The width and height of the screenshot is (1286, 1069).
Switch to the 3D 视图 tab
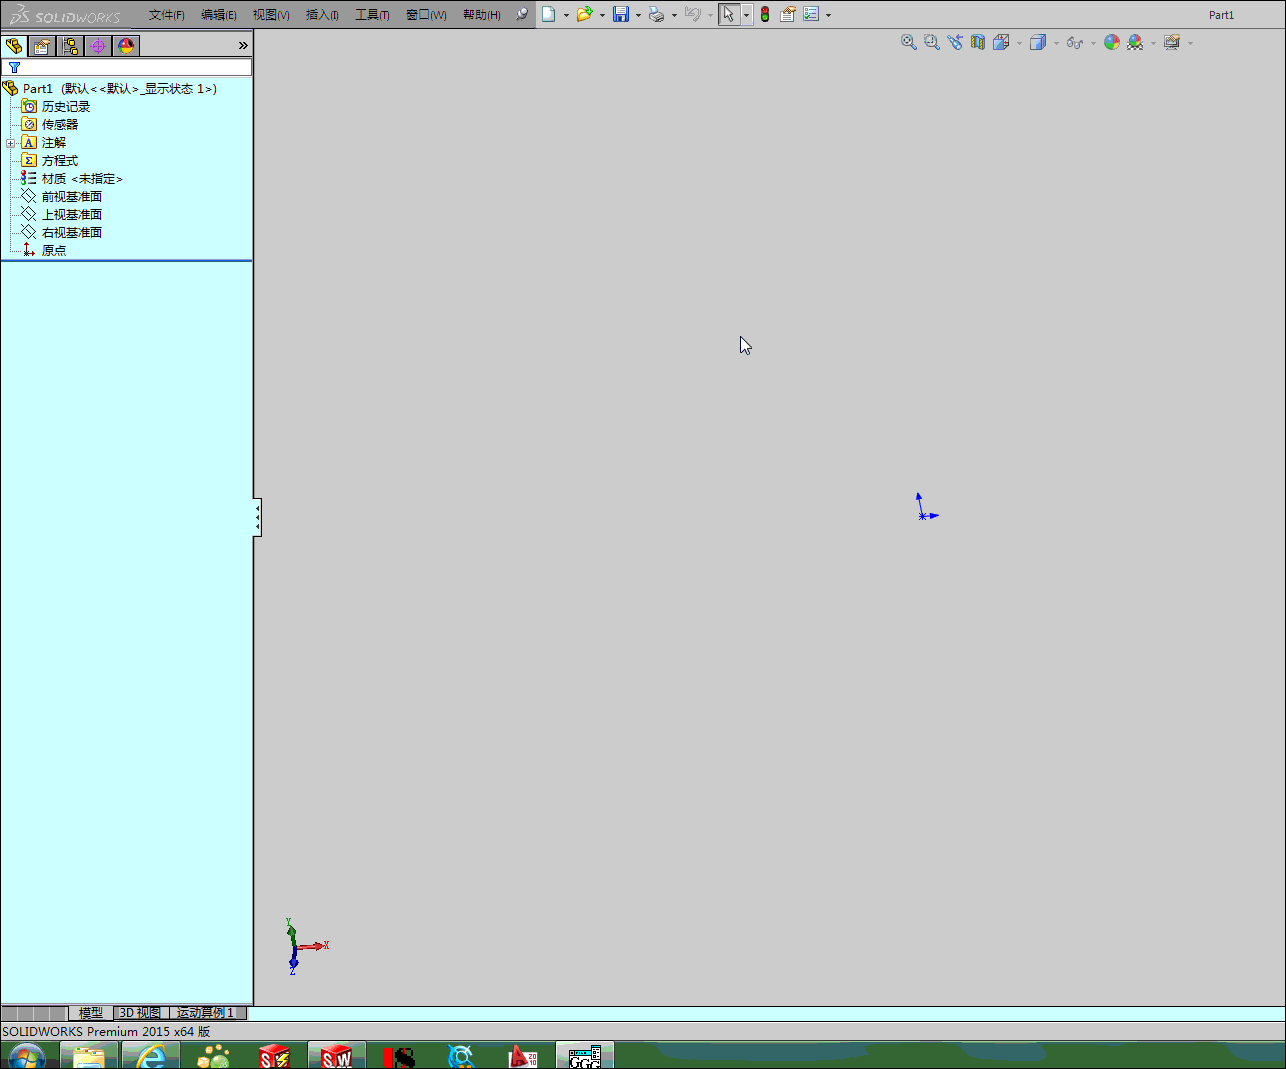pyautogui.click(x=140, y=1013)
